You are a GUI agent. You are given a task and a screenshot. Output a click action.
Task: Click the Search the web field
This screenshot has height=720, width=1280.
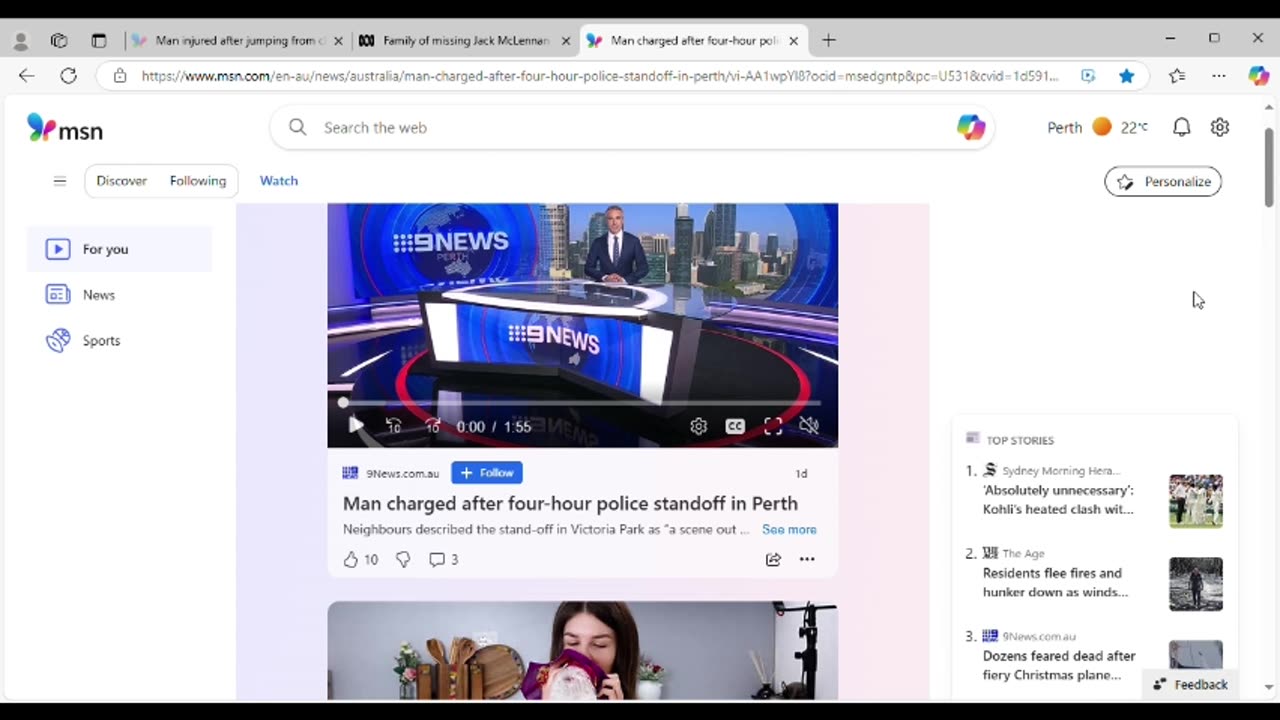[630, 127]
